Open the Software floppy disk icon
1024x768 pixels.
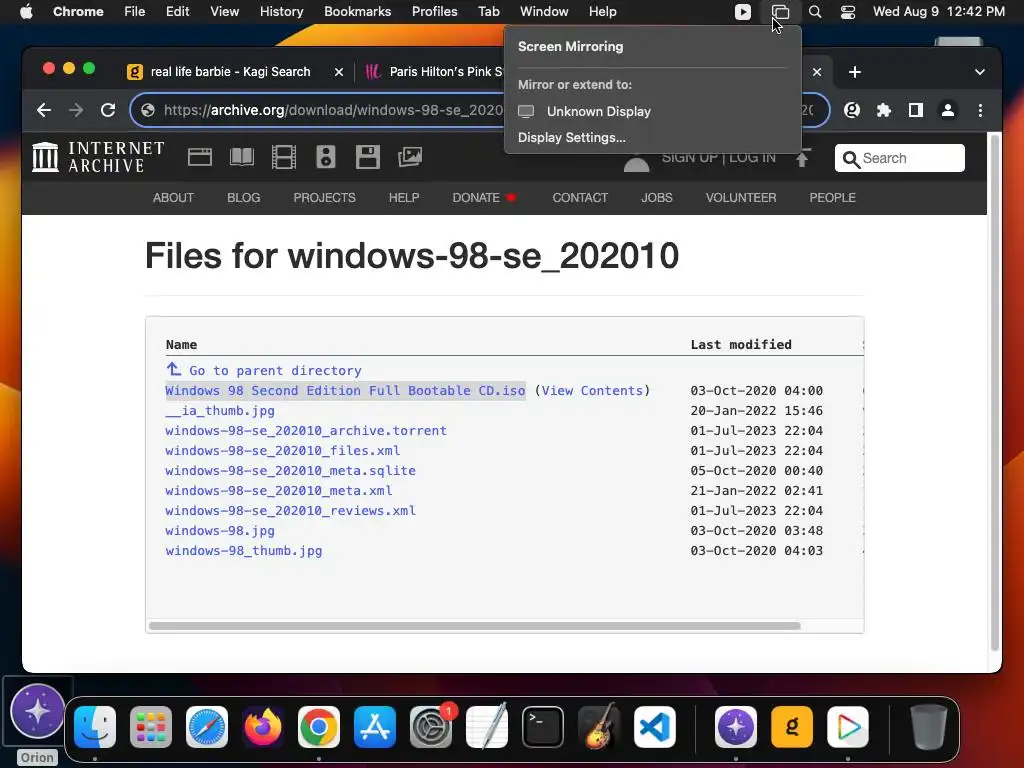(x=368, y=157)
